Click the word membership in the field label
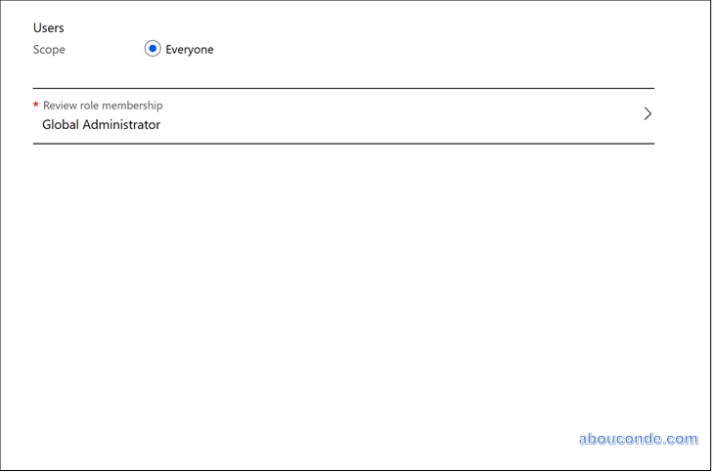The width and height of the screenshot is (714, 472). click(133, 105)
